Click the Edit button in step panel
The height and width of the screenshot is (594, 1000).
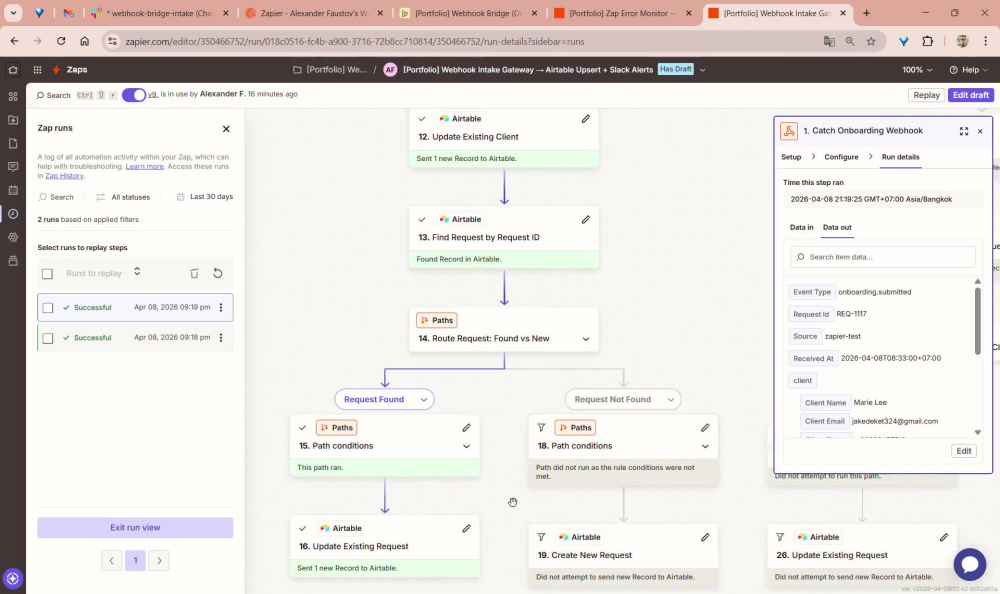click(x=964, y=451)
